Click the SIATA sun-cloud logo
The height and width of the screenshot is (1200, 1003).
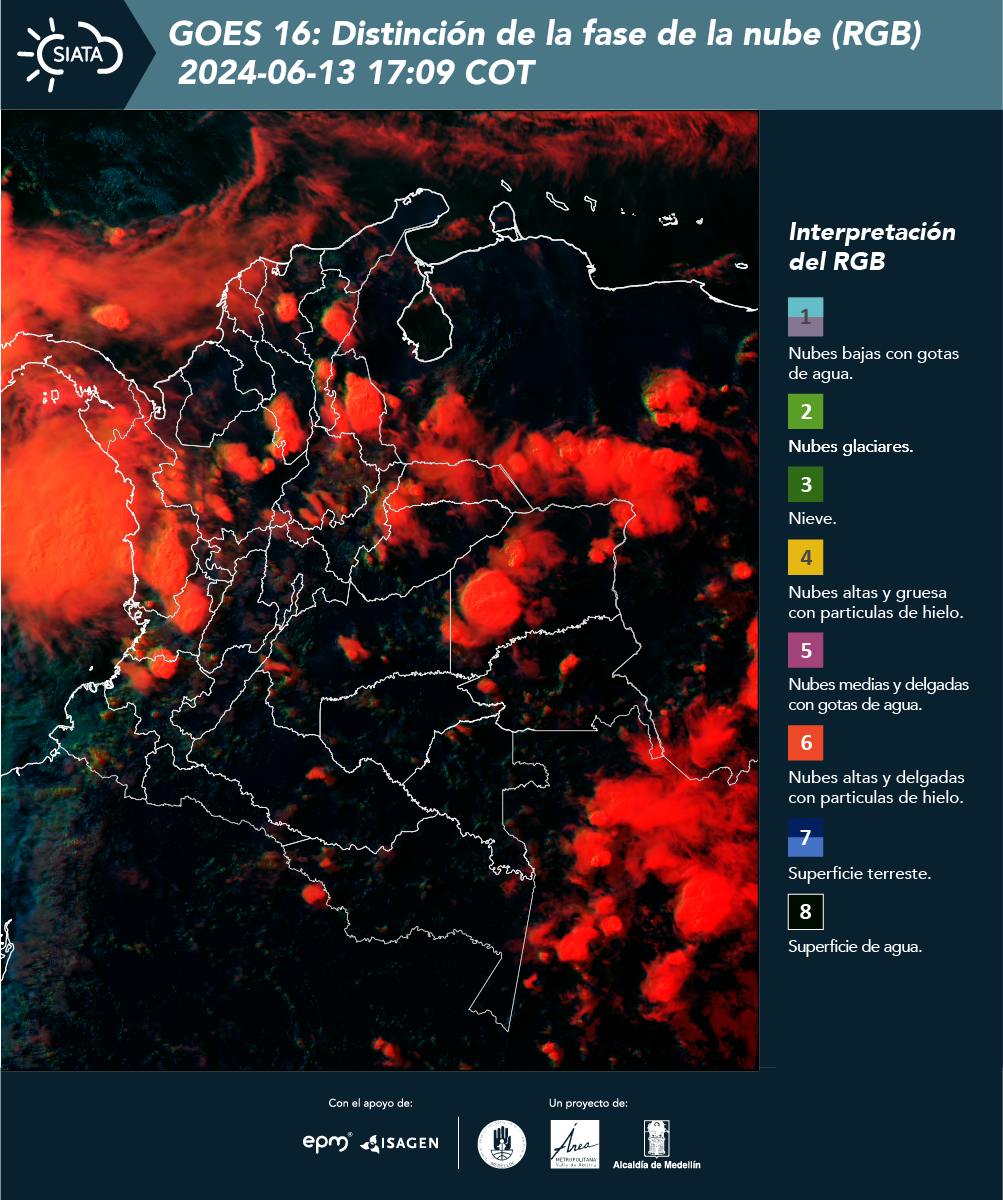pyautogui.click(x=70, y=54)
